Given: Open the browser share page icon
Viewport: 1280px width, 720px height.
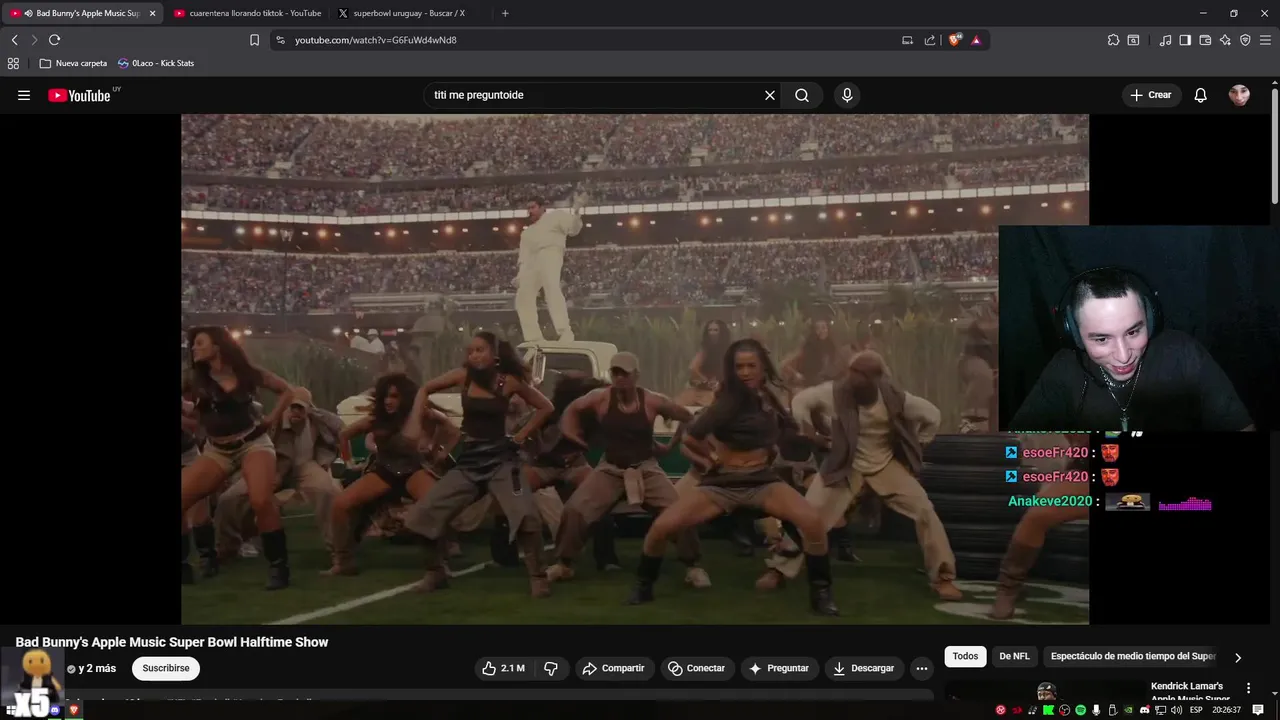Looking at the screenshot, I should (930, 40).
